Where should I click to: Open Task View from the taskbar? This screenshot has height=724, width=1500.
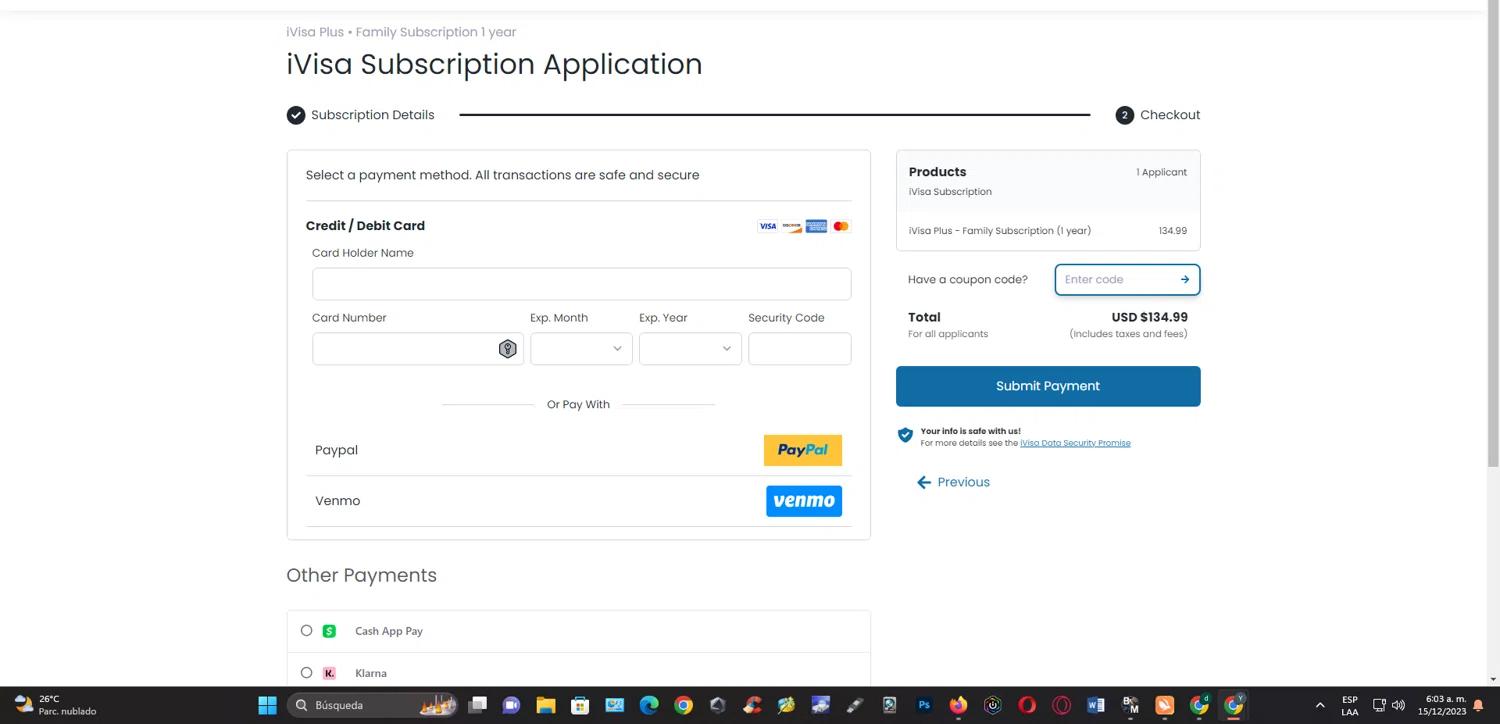coord(477,705)
